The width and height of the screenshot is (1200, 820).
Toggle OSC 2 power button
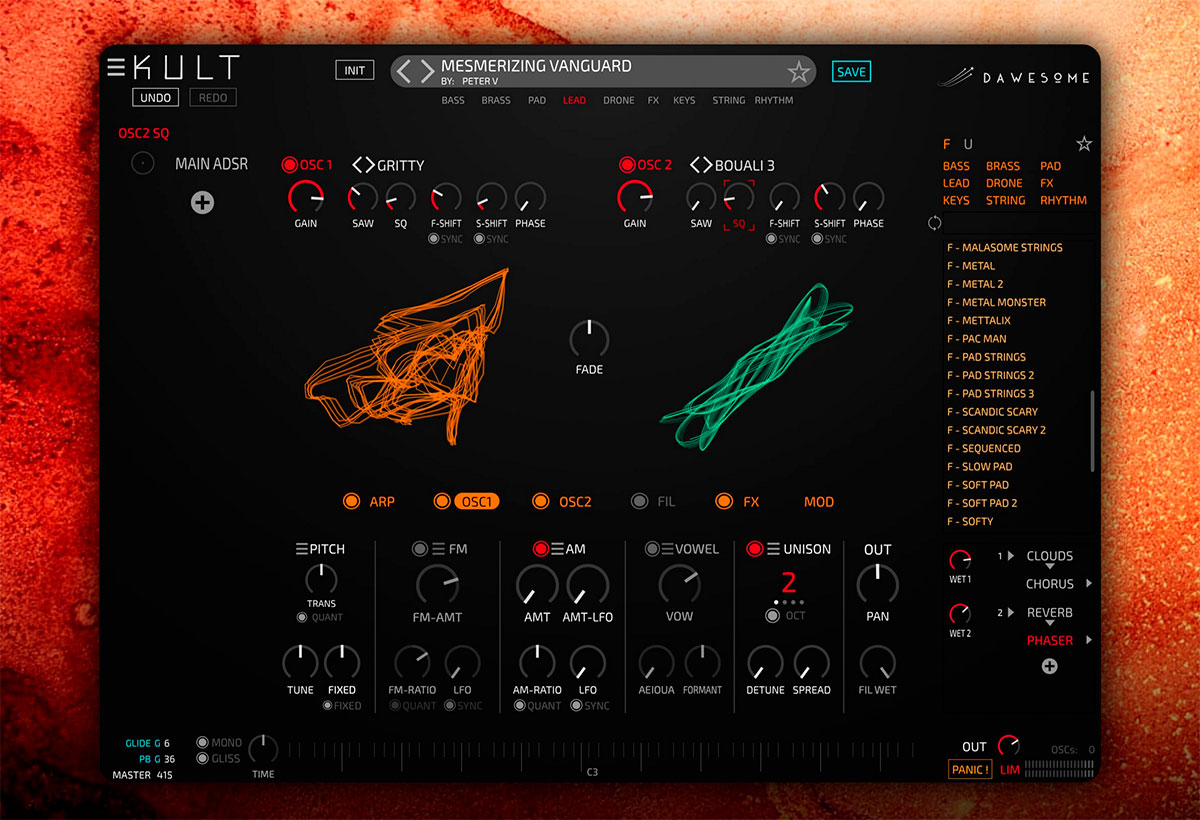pos(628,165)
